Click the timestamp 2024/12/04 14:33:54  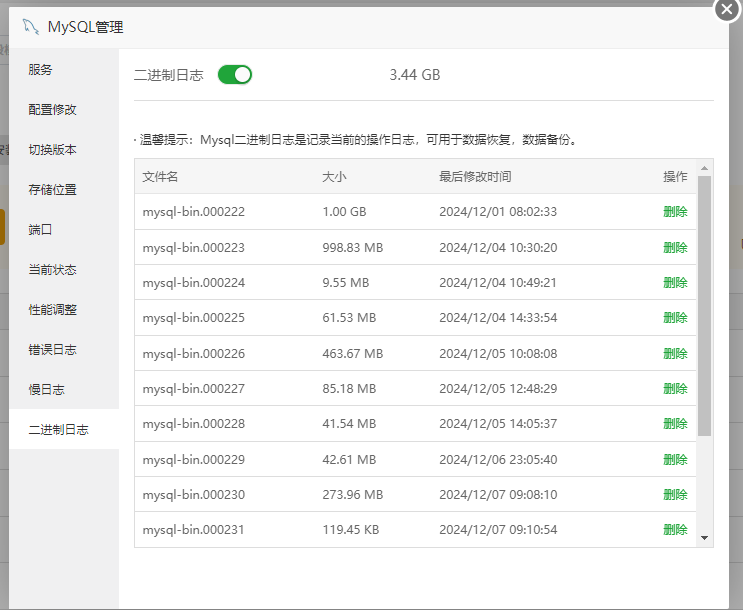498,318
